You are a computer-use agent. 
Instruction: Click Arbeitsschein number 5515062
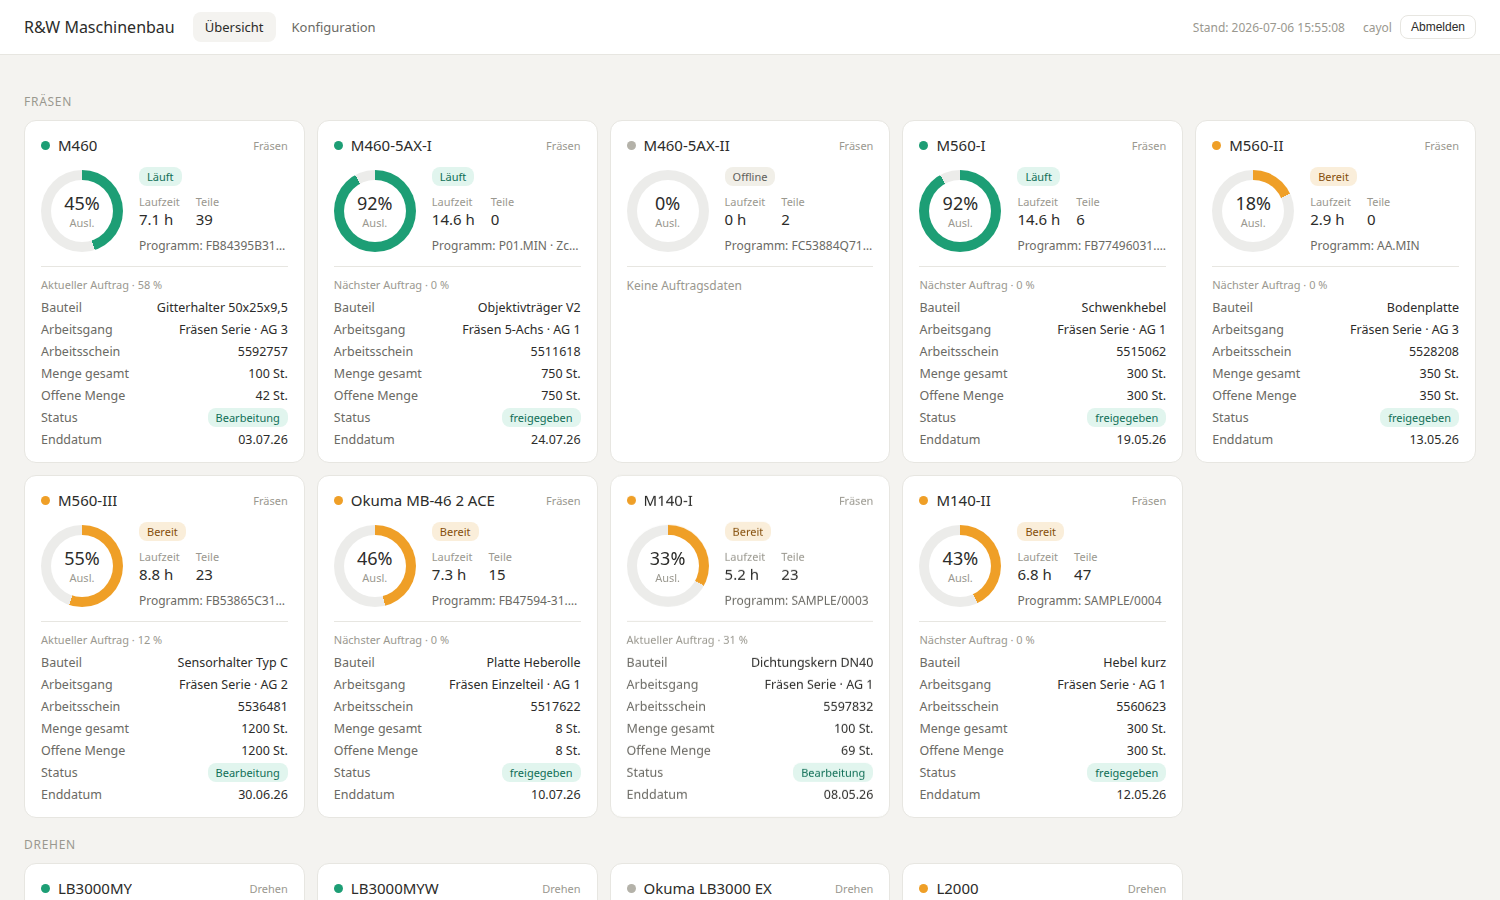(1141, 352)
